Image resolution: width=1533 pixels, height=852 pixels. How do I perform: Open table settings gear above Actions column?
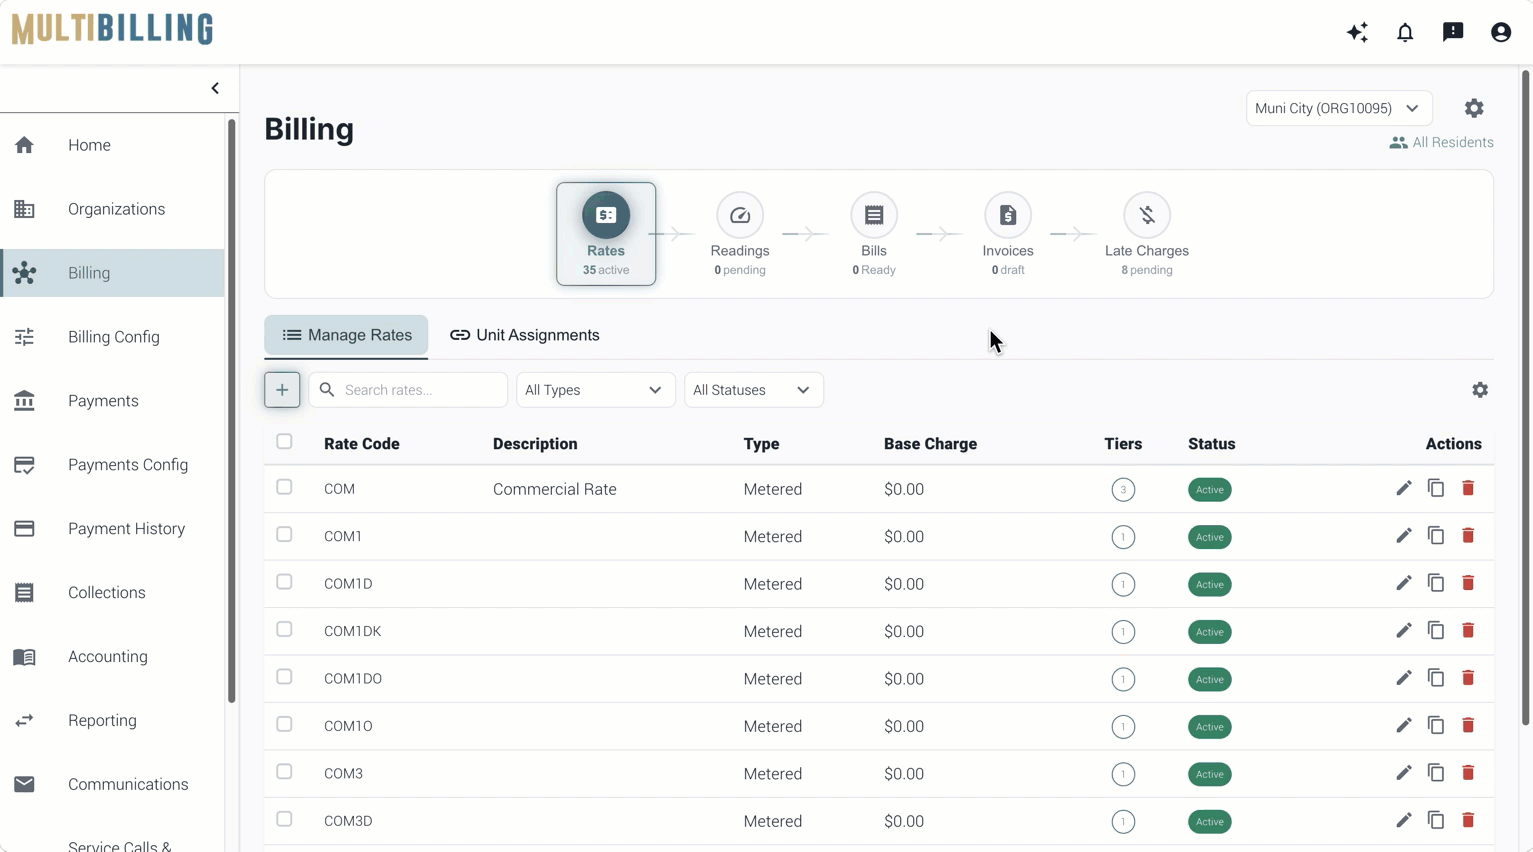[1480, 390]
